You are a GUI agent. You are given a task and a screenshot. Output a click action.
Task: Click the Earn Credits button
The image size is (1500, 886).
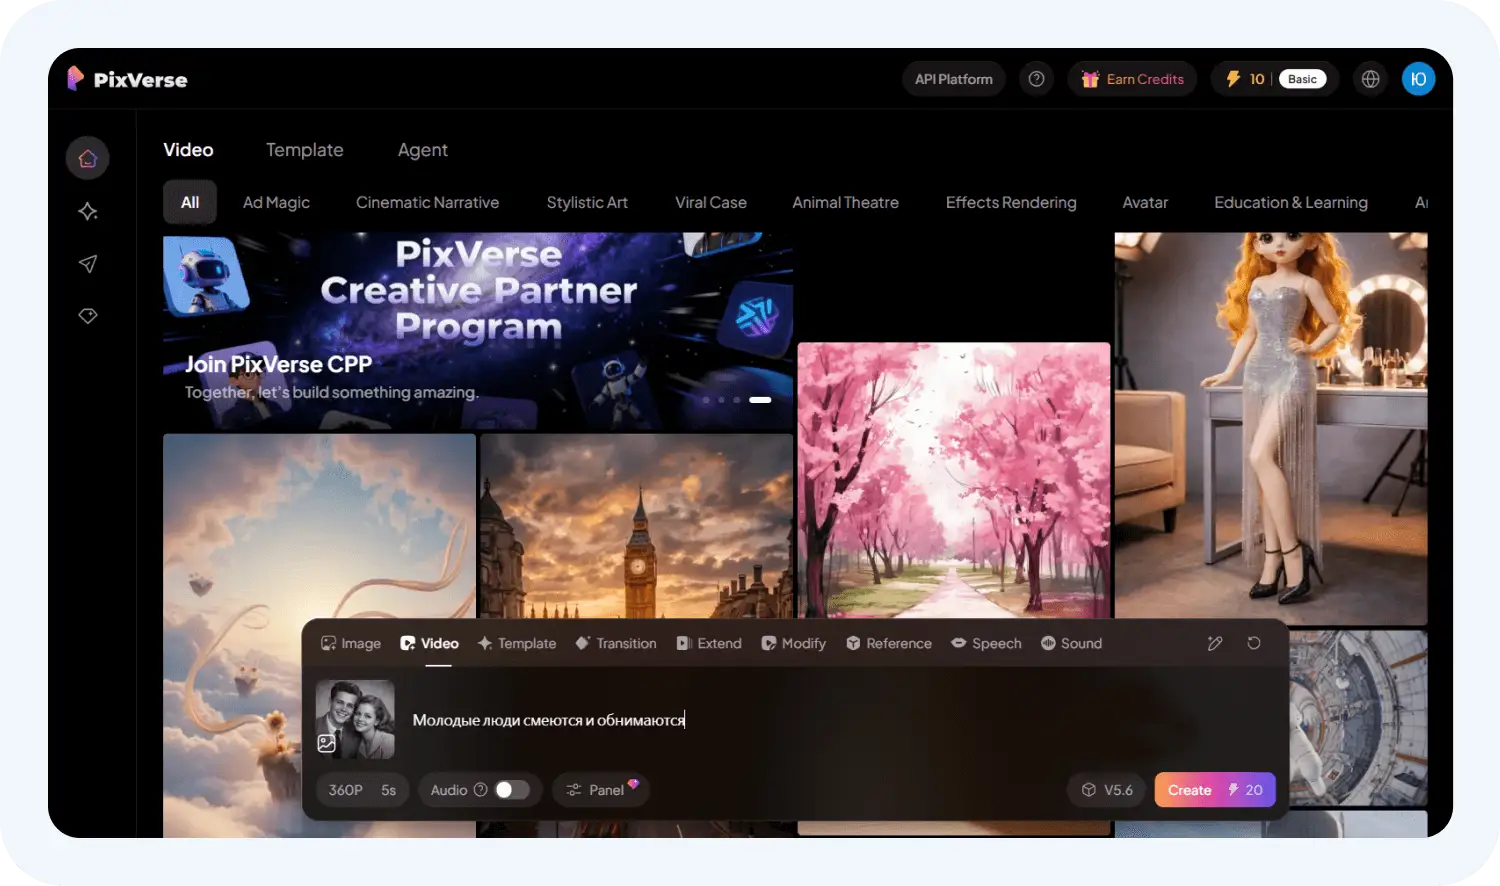[x=1133, y=79]
